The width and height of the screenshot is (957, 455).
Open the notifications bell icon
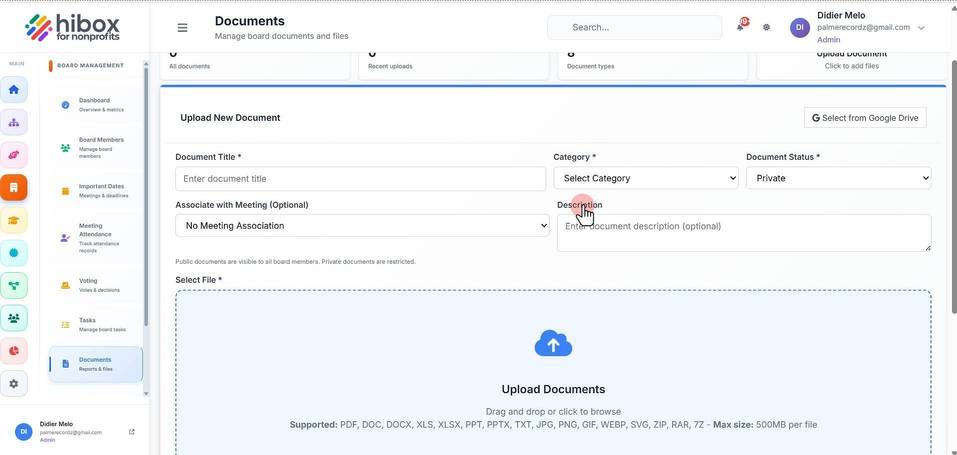740,27
